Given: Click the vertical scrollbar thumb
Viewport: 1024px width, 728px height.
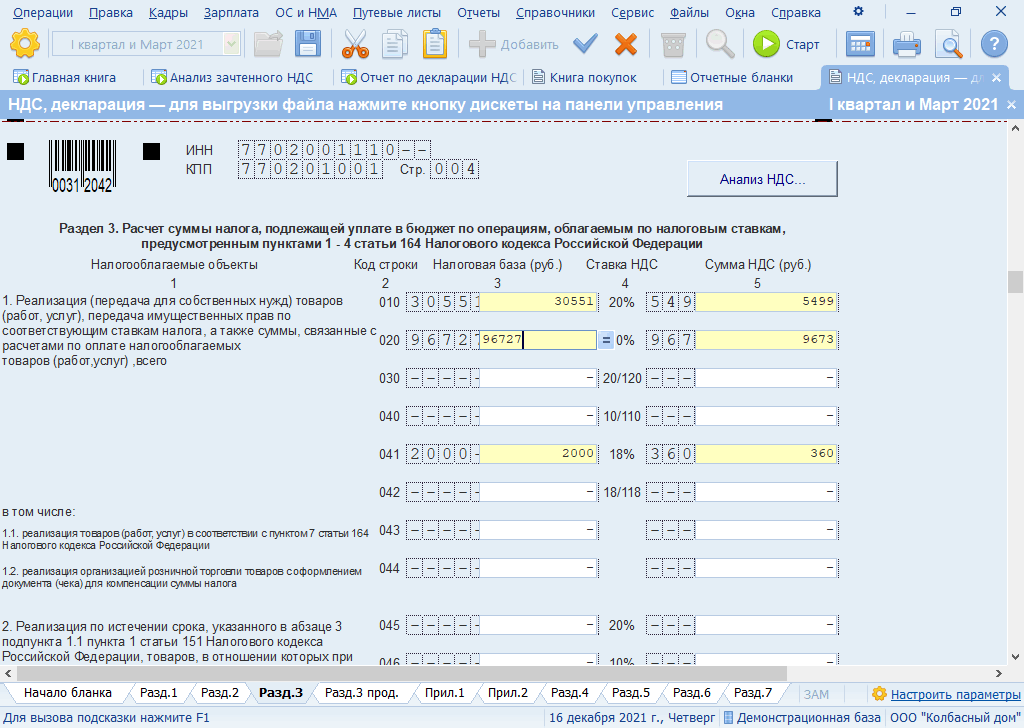Looking at the screenshot, I should (x=1015, y=283).
